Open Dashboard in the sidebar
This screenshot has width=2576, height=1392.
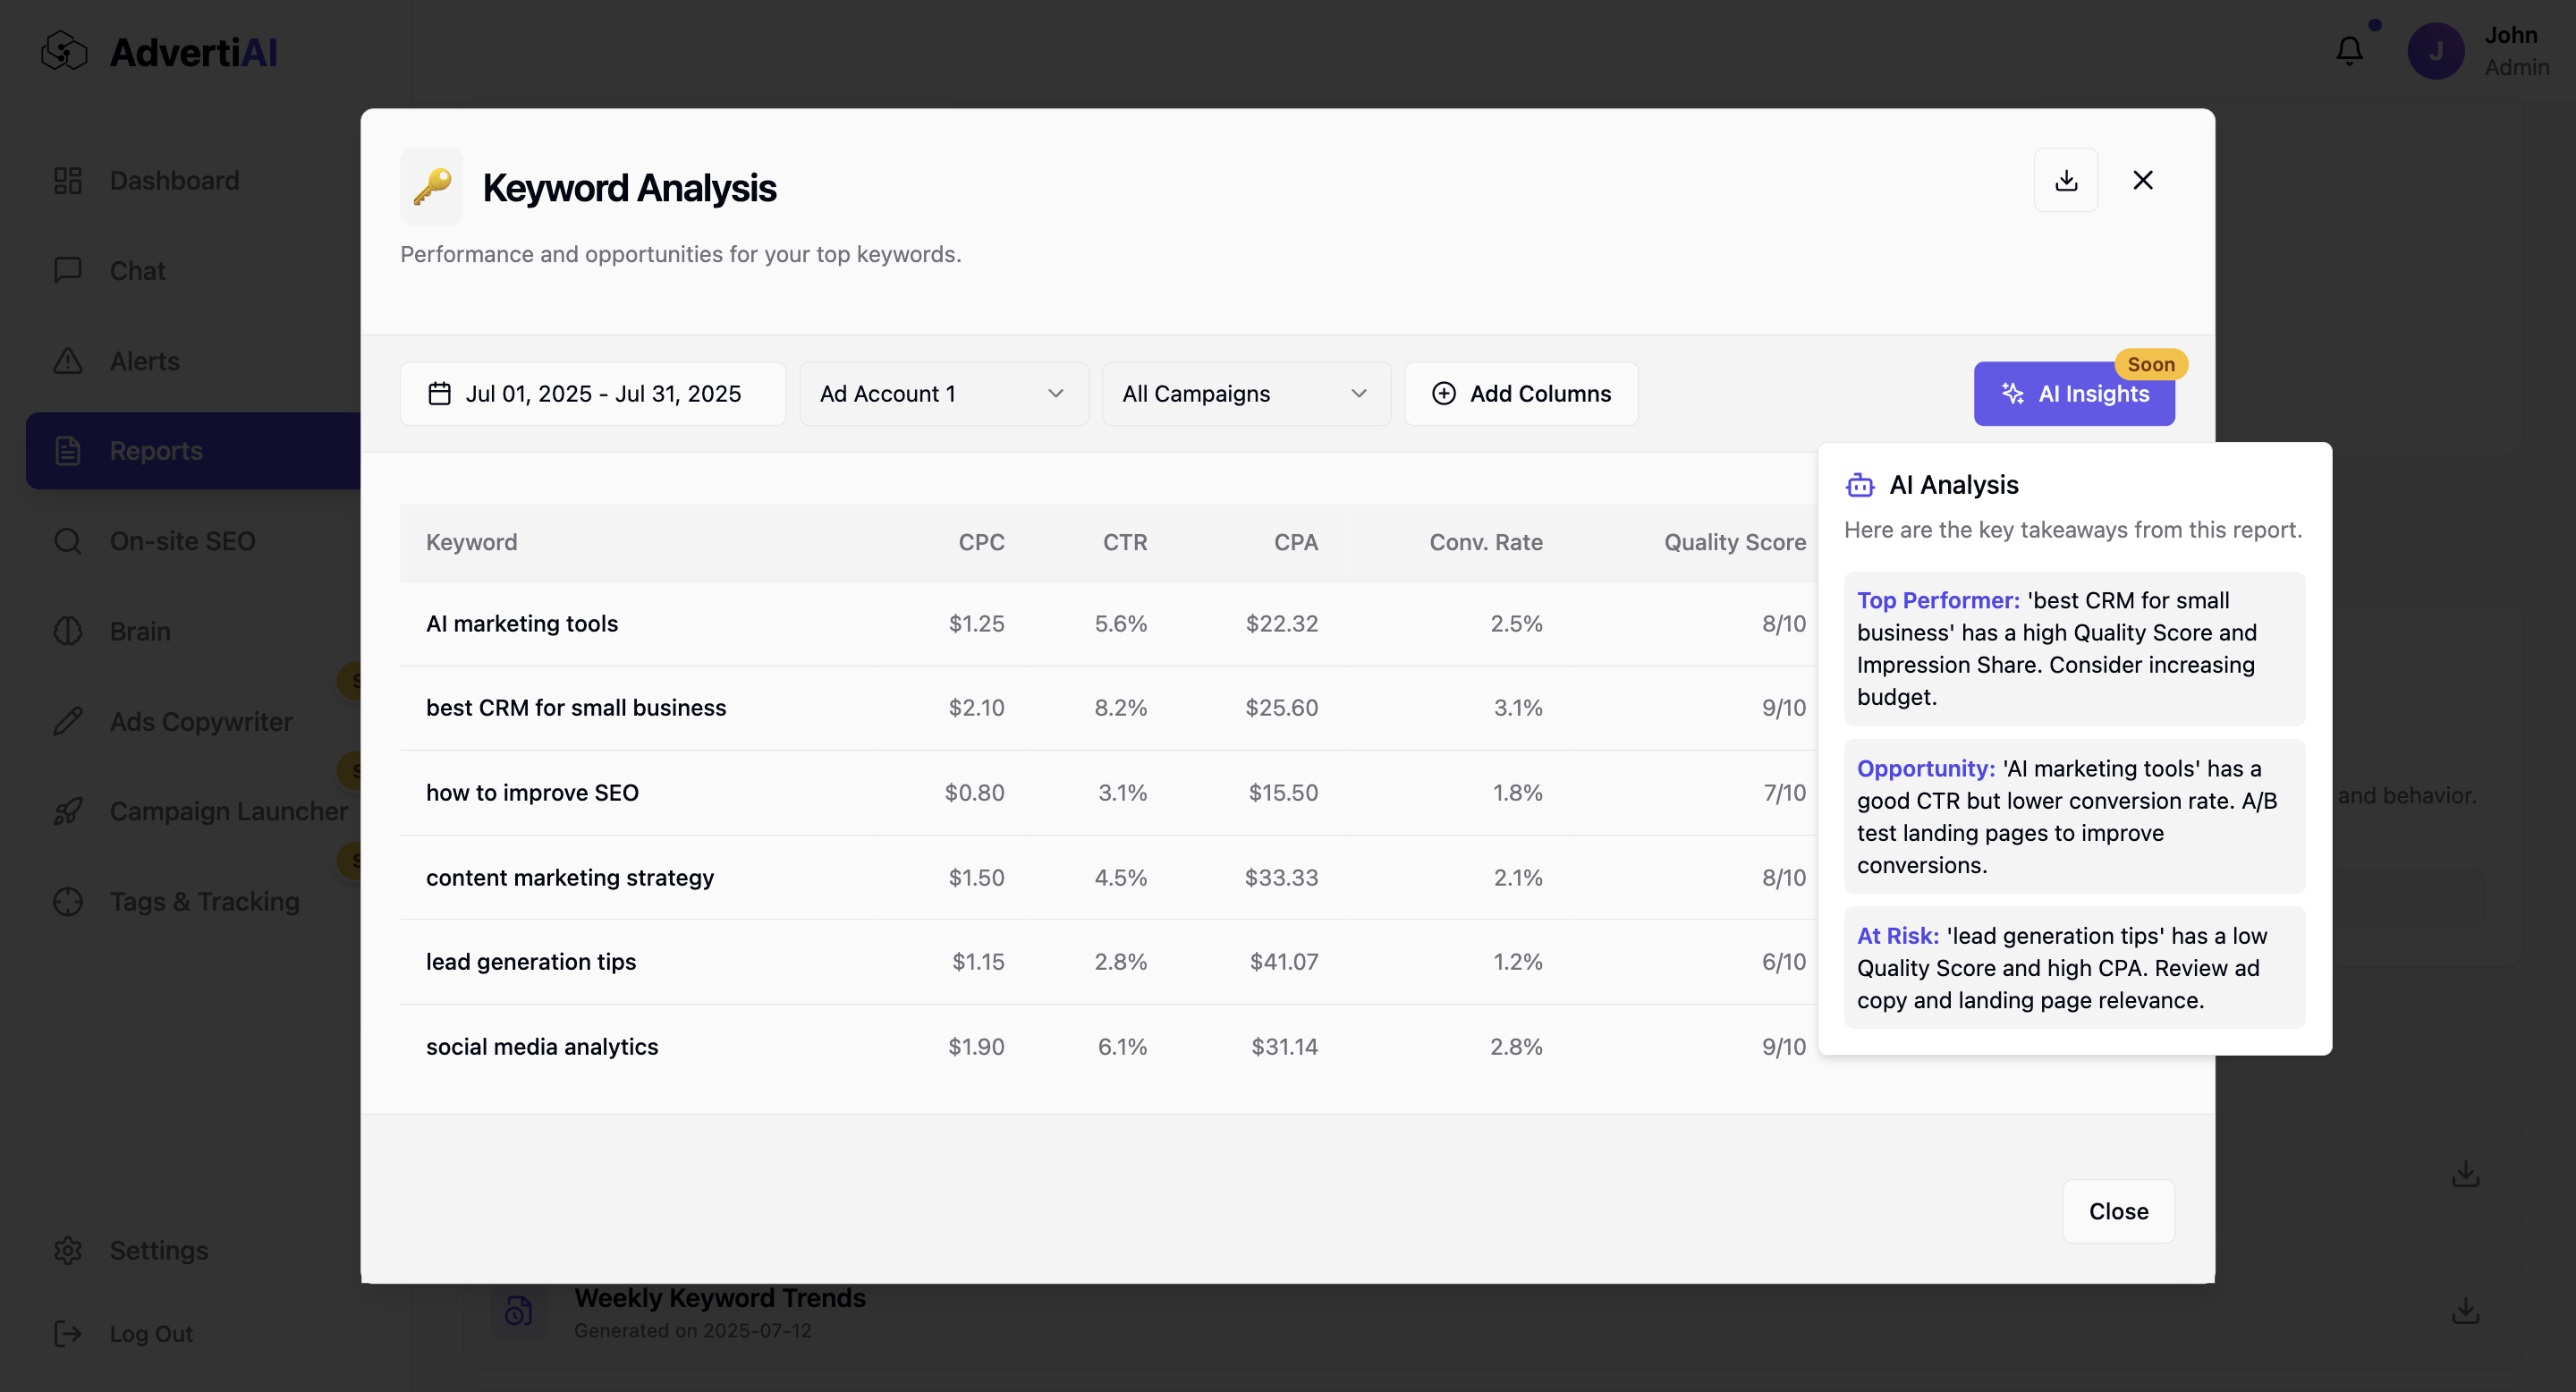click(174, 181)
